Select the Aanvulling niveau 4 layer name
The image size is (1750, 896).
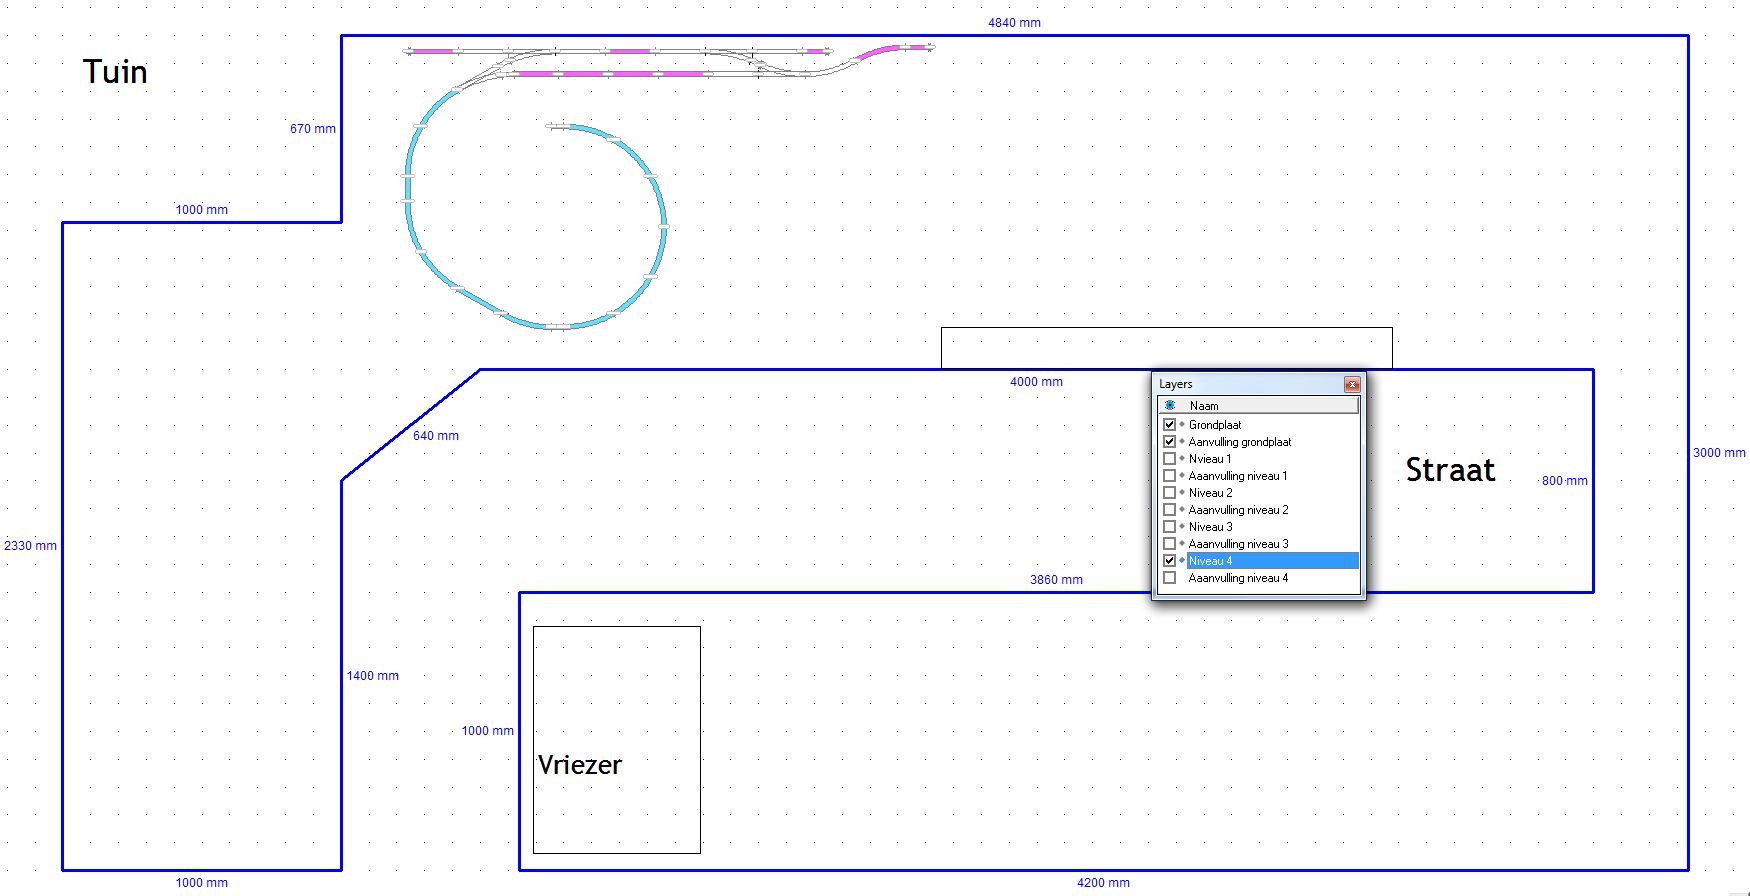coord(1238,578)
